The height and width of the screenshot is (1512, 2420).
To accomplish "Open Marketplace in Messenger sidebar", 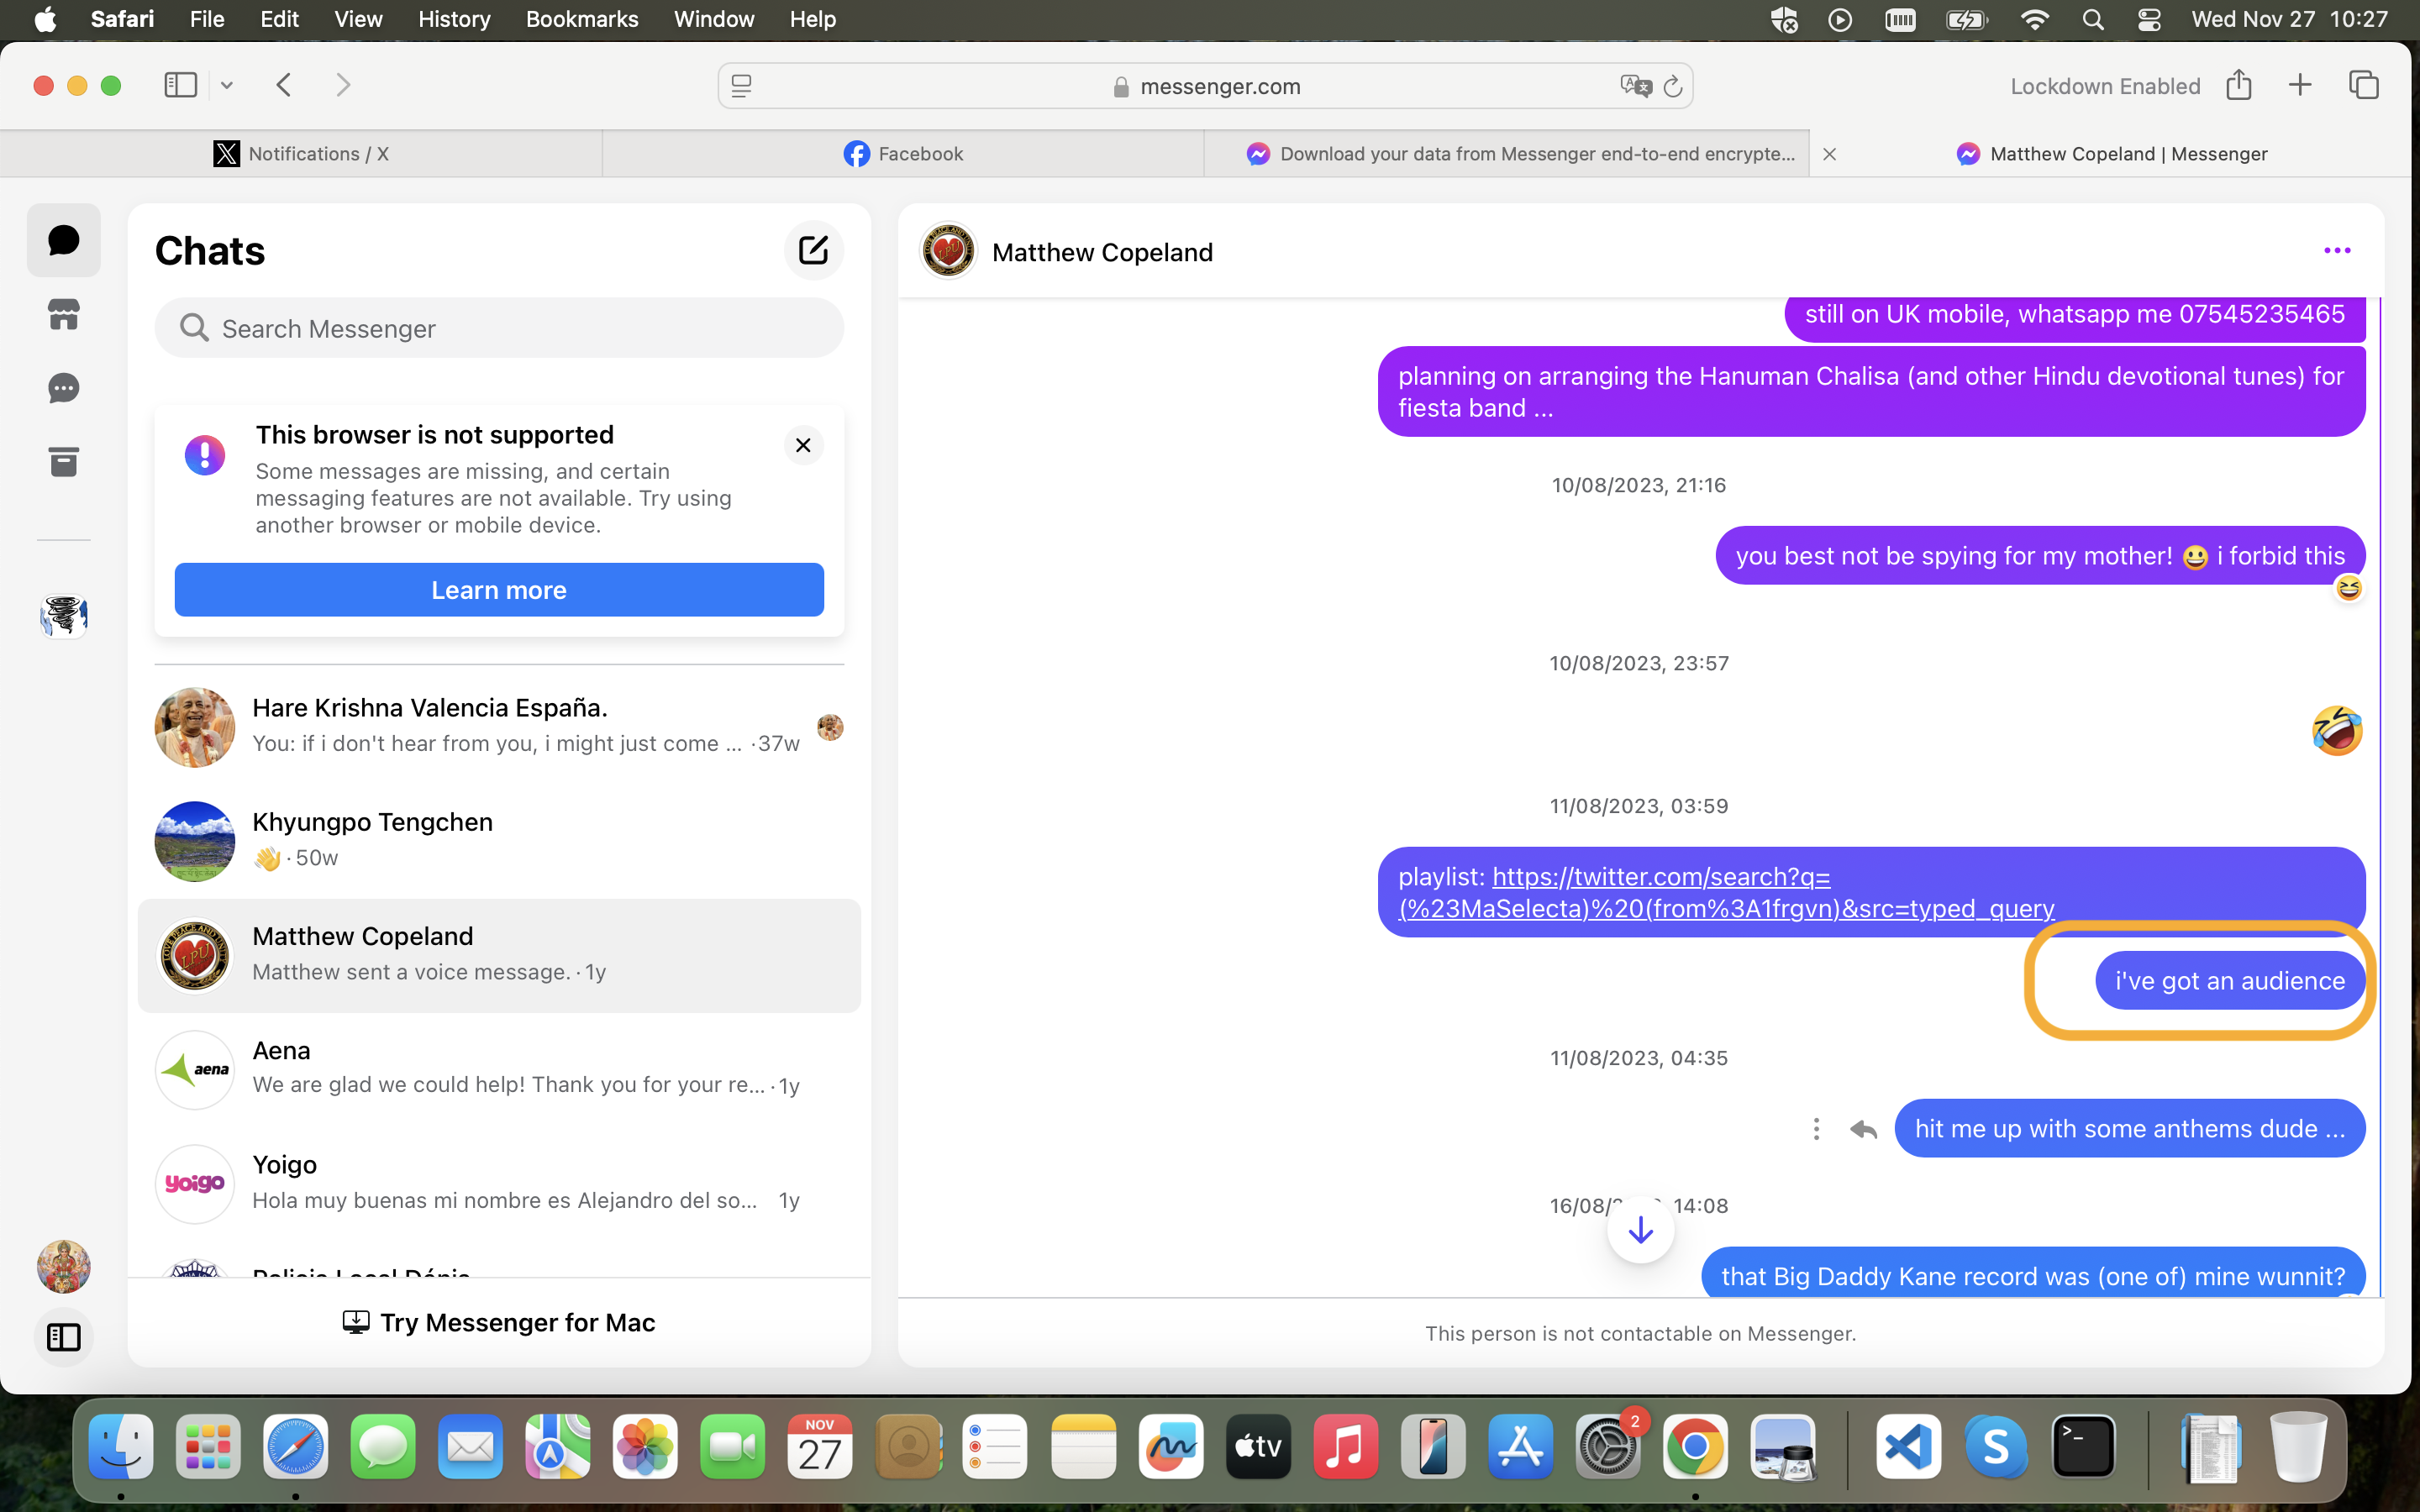I will point(63,315).
